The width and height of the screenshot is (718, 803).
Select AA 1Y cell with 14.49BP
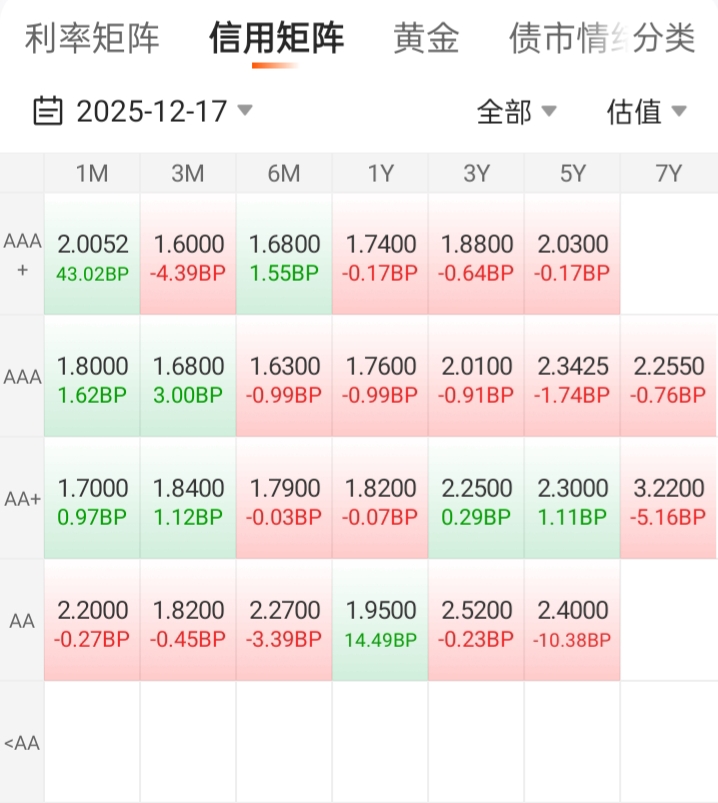pos(380,621)
